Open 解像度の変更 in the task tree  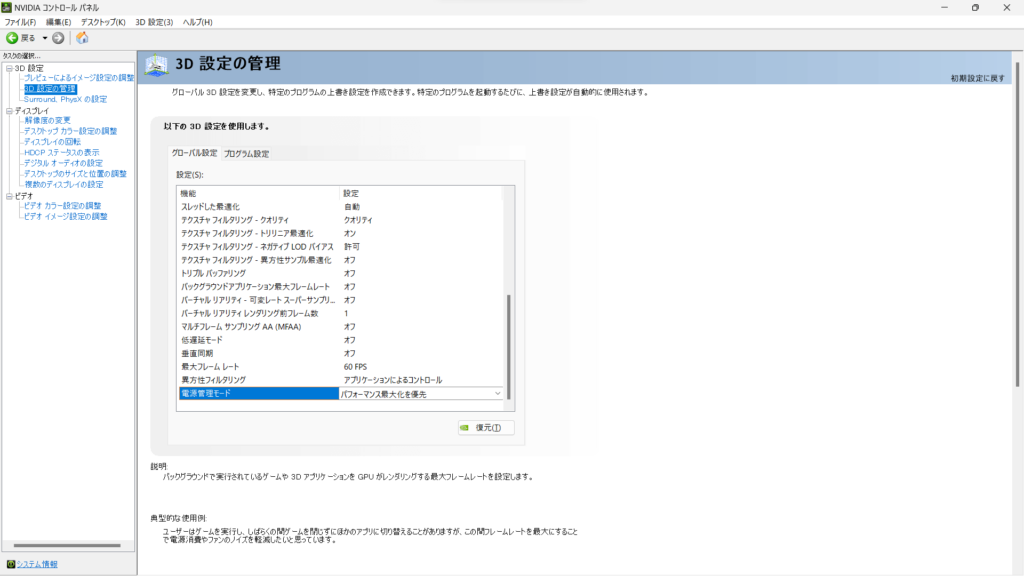coord(47,120)
